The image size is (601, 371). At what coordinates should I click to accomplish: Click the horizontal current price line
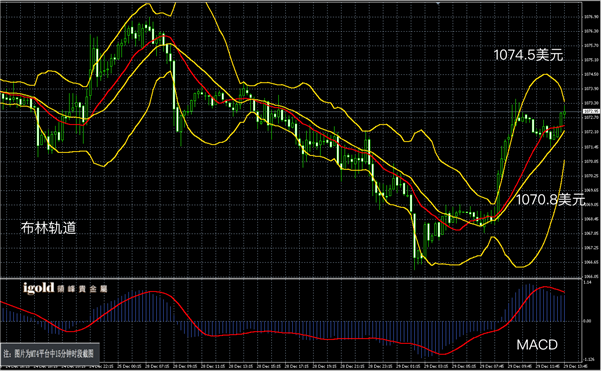[x=291, y=112]
